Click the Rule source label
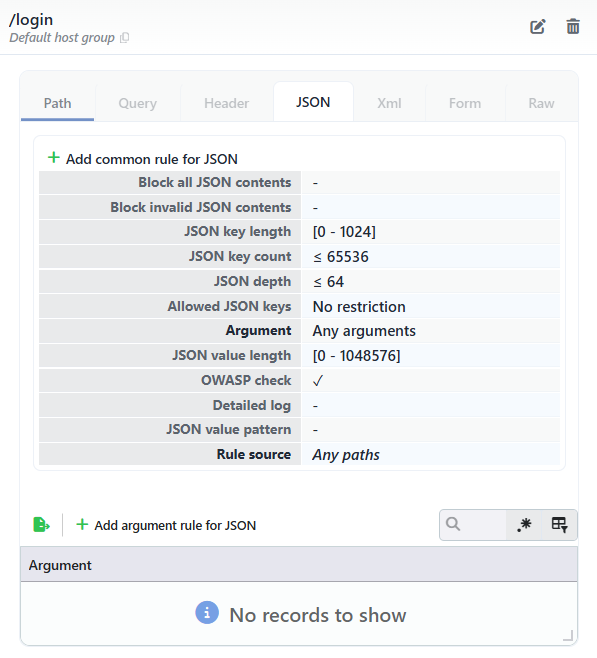This screenshot has width=597, height=658. (254, 454)
